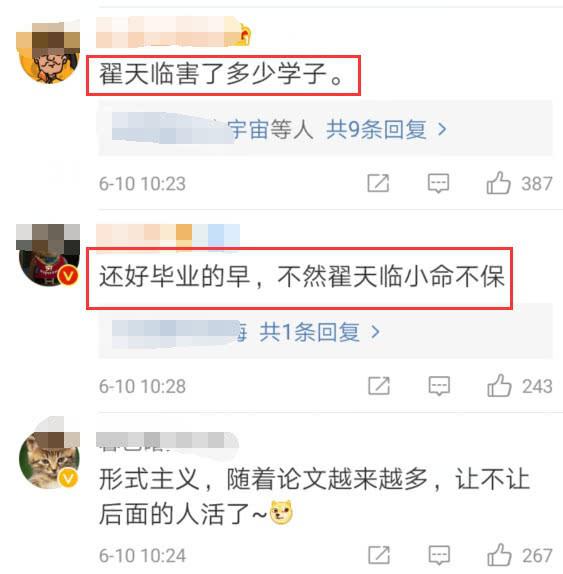Select the 形式主义 comment text
Viewport: 563px width, 574px height.
coord(314,497)
